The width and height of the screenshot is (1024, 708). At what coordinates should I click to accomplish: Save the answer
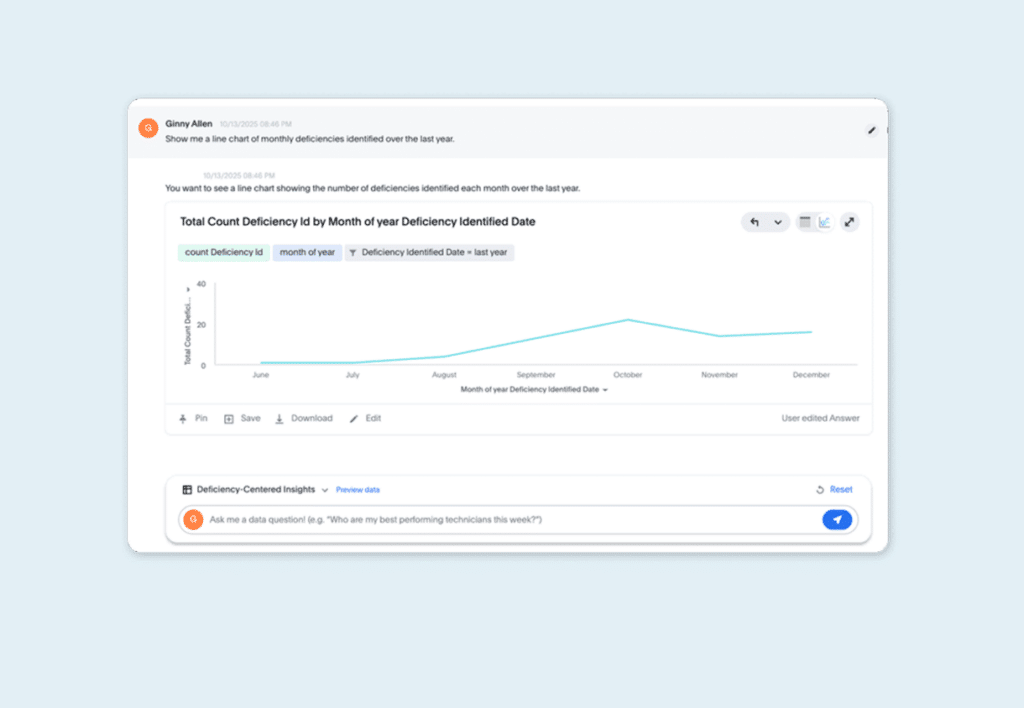[242, 418]
